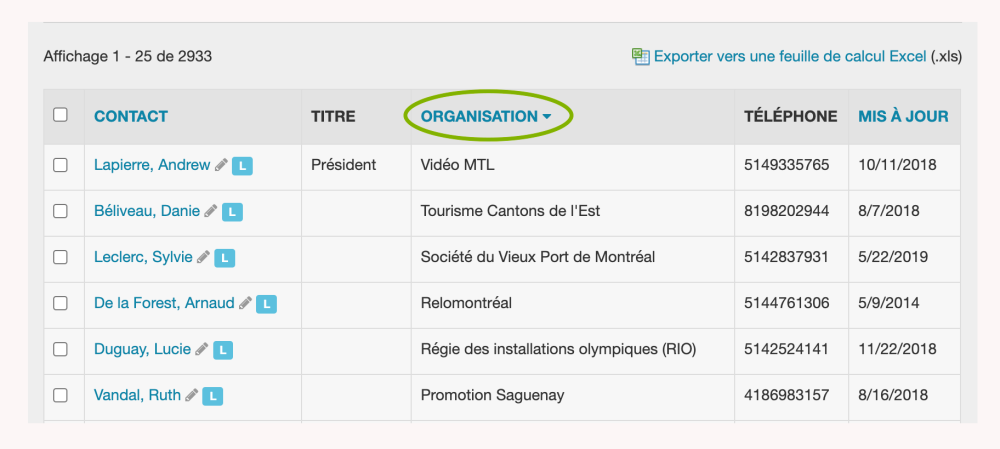This screenshot has width=1000, height=449.
Task: Open the Exporter vers une feuille de calcul Excel link
Action: coord(790,57)
